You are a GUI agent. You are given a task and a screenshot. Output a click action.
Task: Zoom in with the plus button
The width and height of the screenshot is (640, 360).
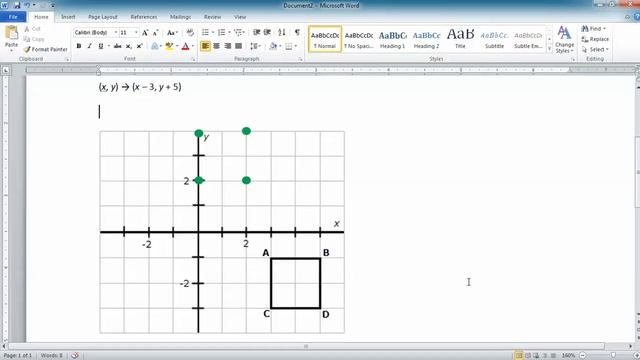pos(637,356)
